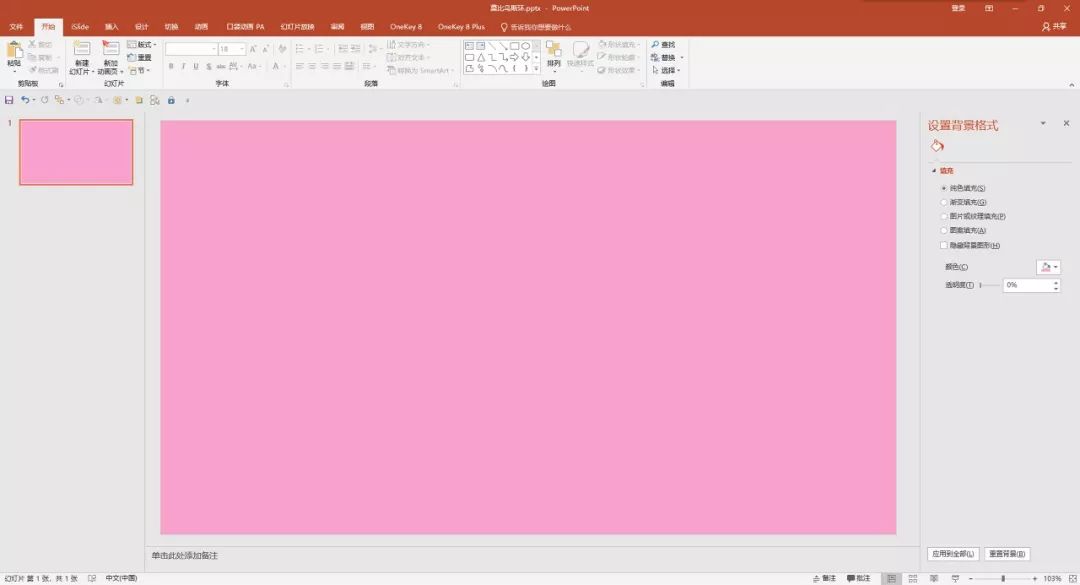Select the paint bucket fill icon in pane

(x=937, y=146)
